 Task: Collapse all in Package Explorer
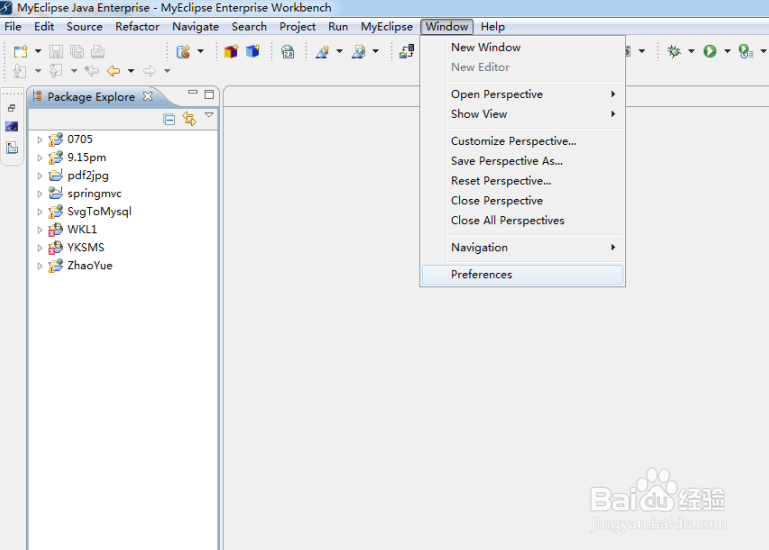point(169,119)
